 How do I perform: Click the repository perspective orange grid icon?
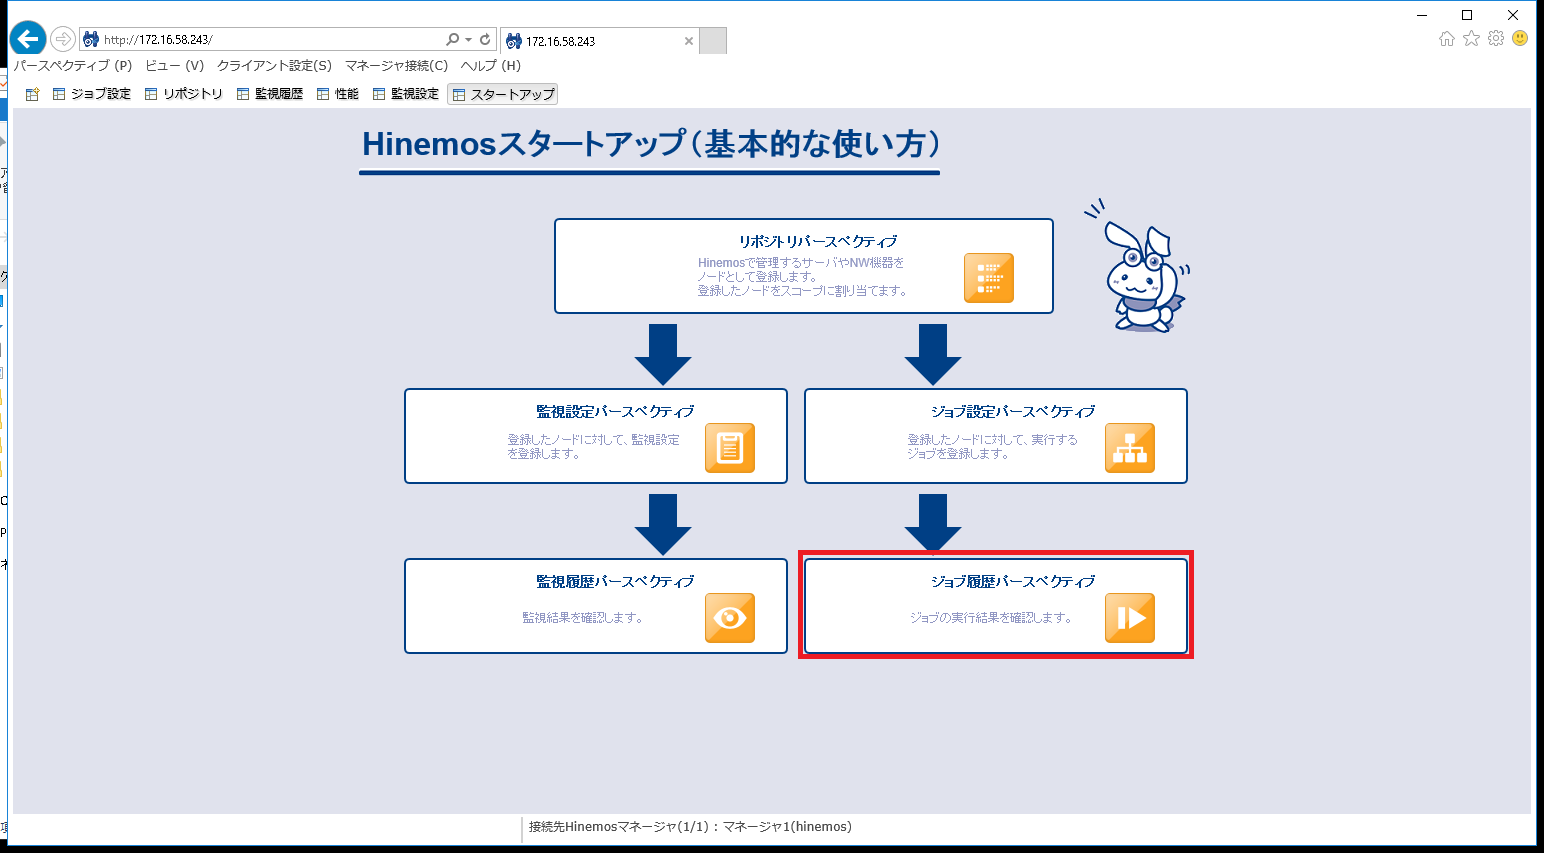[x=988, y=278]
